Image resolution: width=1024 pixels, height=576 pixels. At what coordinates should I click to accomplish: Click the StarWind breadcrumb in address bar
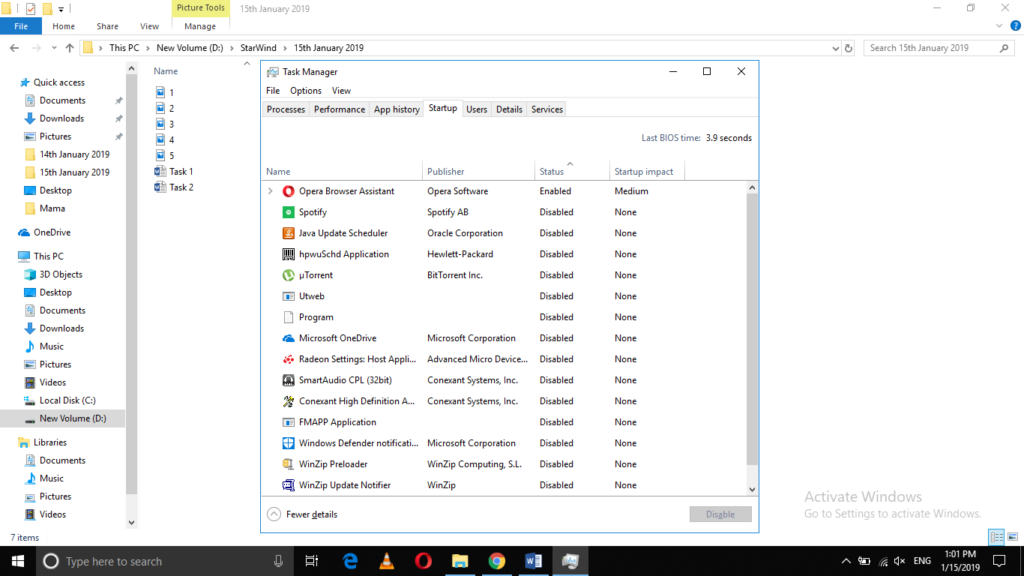[258, 48]
